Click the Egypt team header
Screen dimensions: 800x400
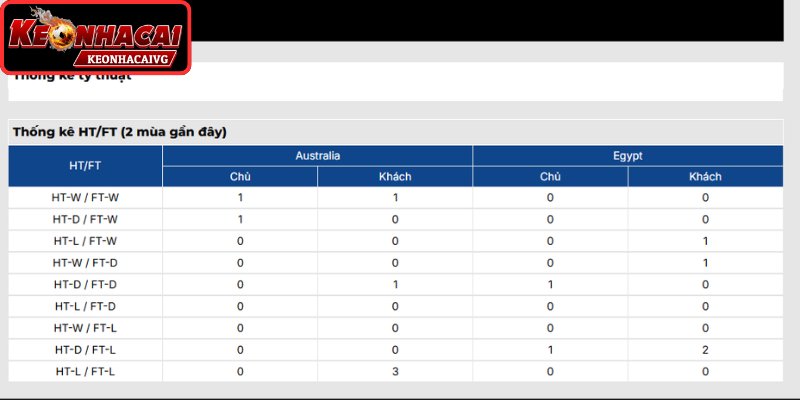(628, 156)
